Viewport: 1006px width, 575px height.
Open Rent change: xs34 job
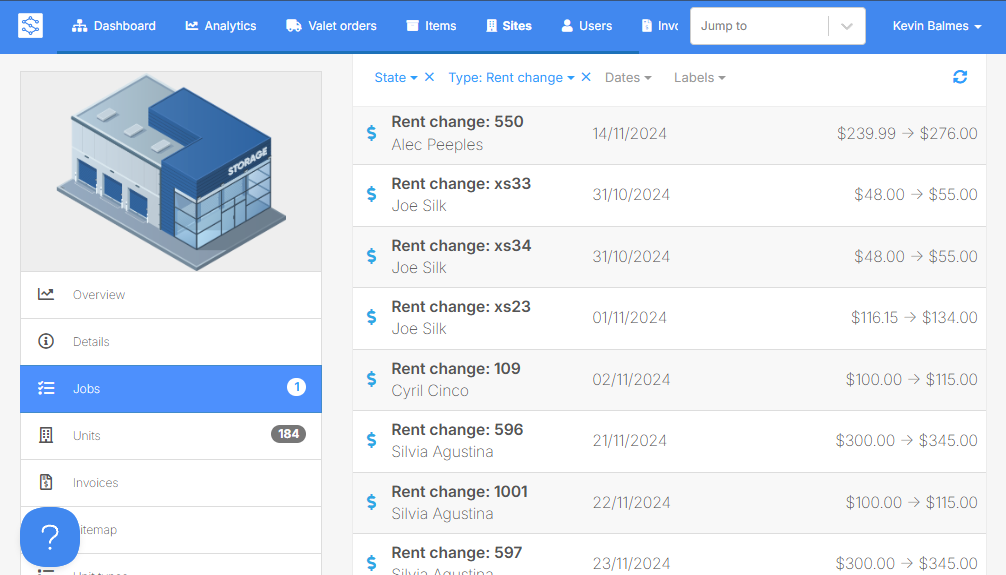tap(669, 257)
